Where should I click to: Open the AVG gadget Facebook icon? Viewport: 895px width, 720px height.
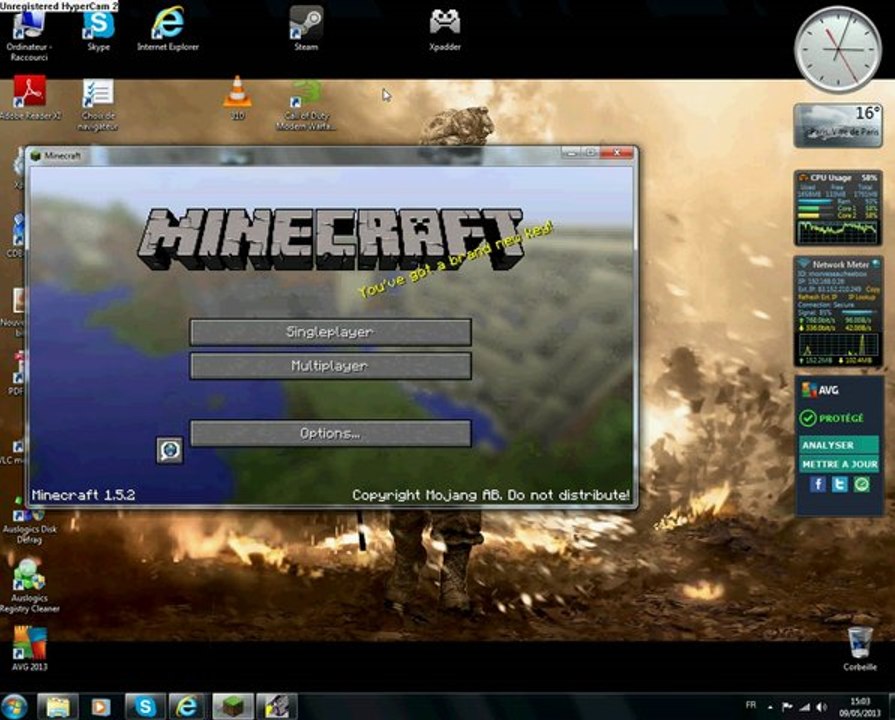(x=817, y=485)
